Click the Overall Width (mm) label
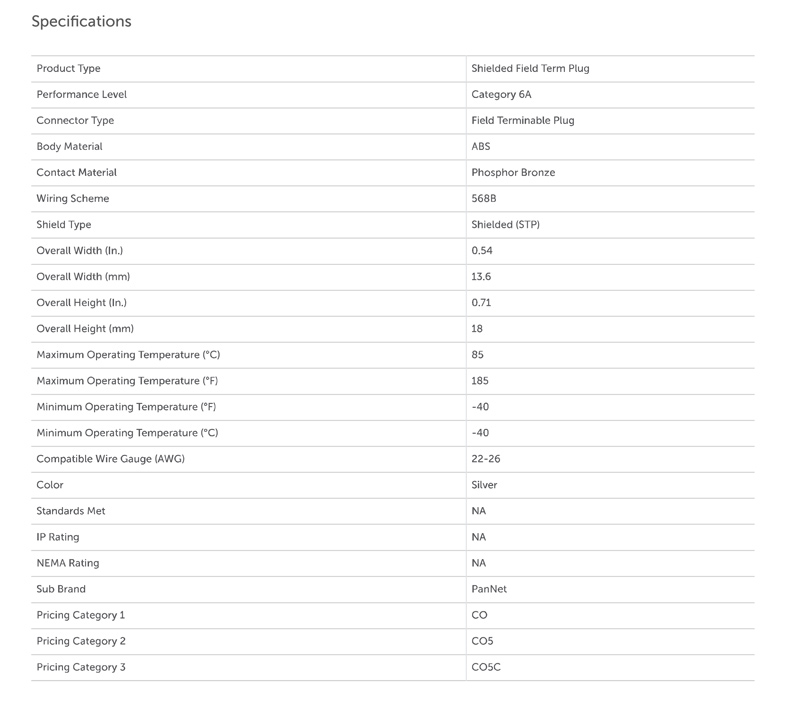Viewport: 790px width, 704px height. [83, 277]
